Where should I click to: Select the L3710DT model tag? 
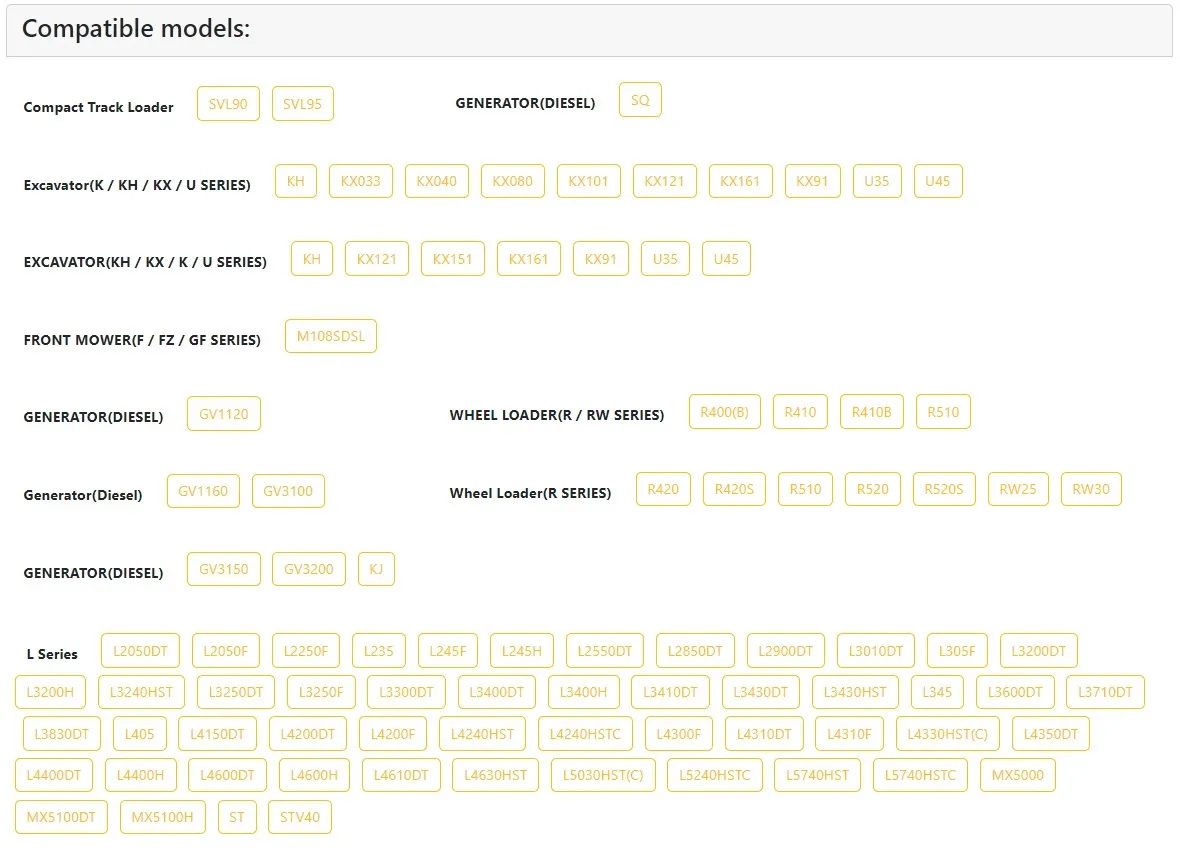1105,692
